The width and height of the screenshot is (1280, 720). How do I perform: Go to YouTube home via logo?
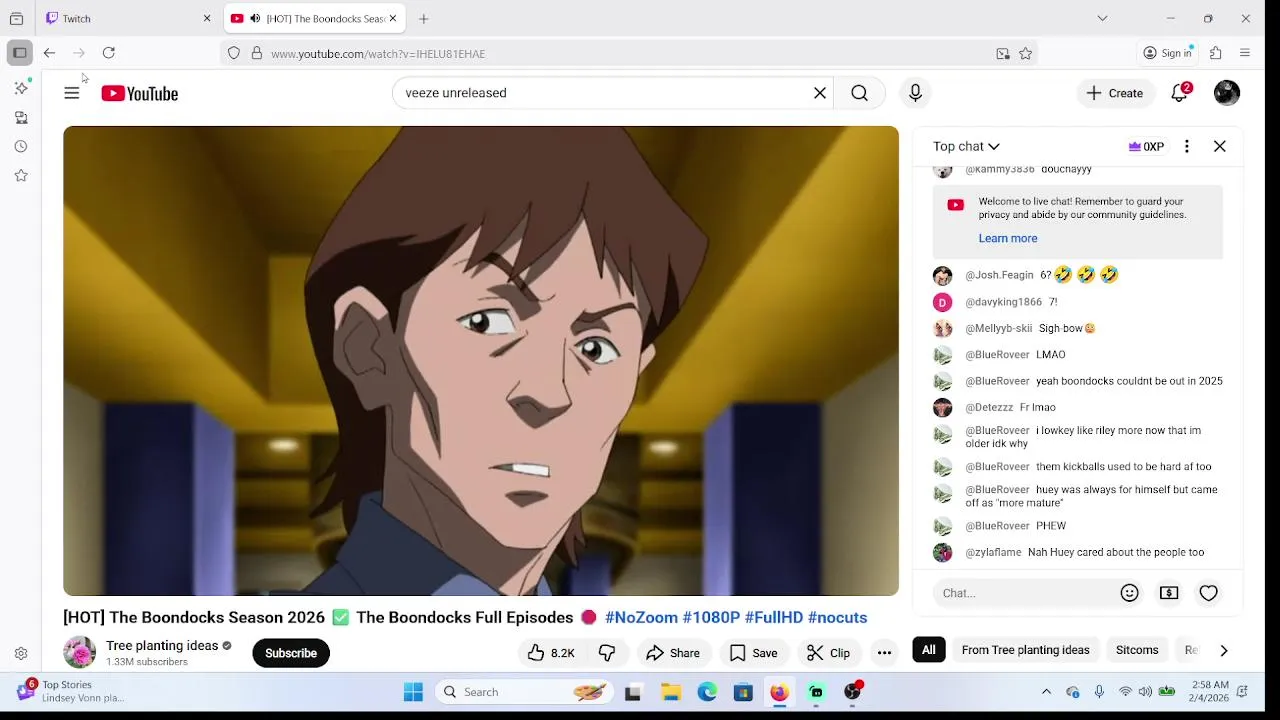[x=139, y=93]
